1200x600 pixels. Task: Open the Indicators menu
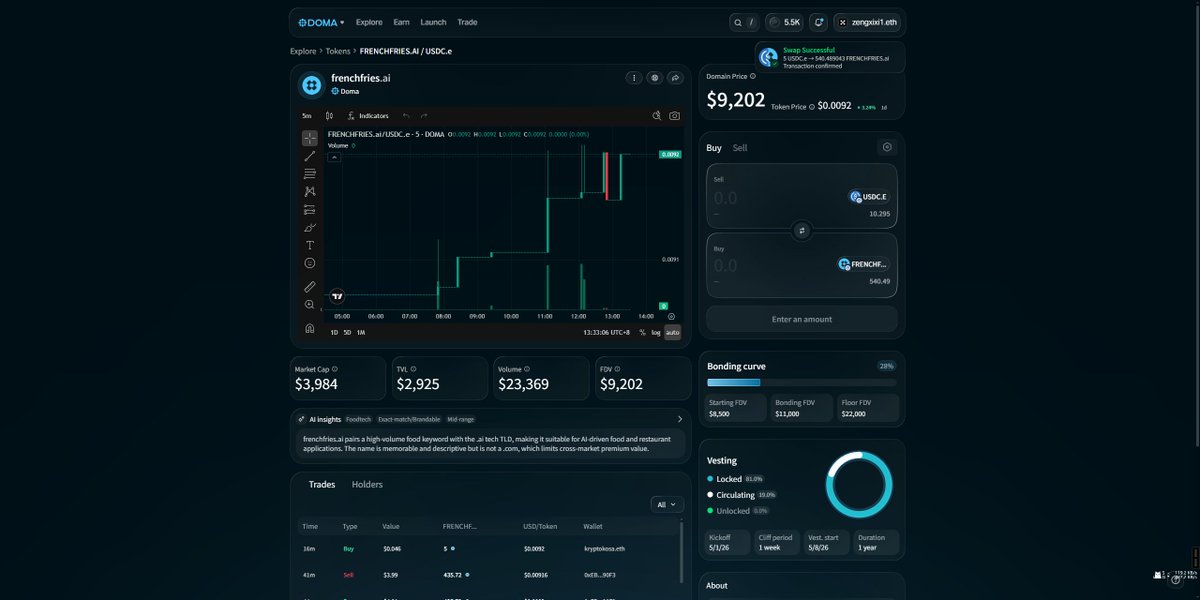tap(367, 116)
